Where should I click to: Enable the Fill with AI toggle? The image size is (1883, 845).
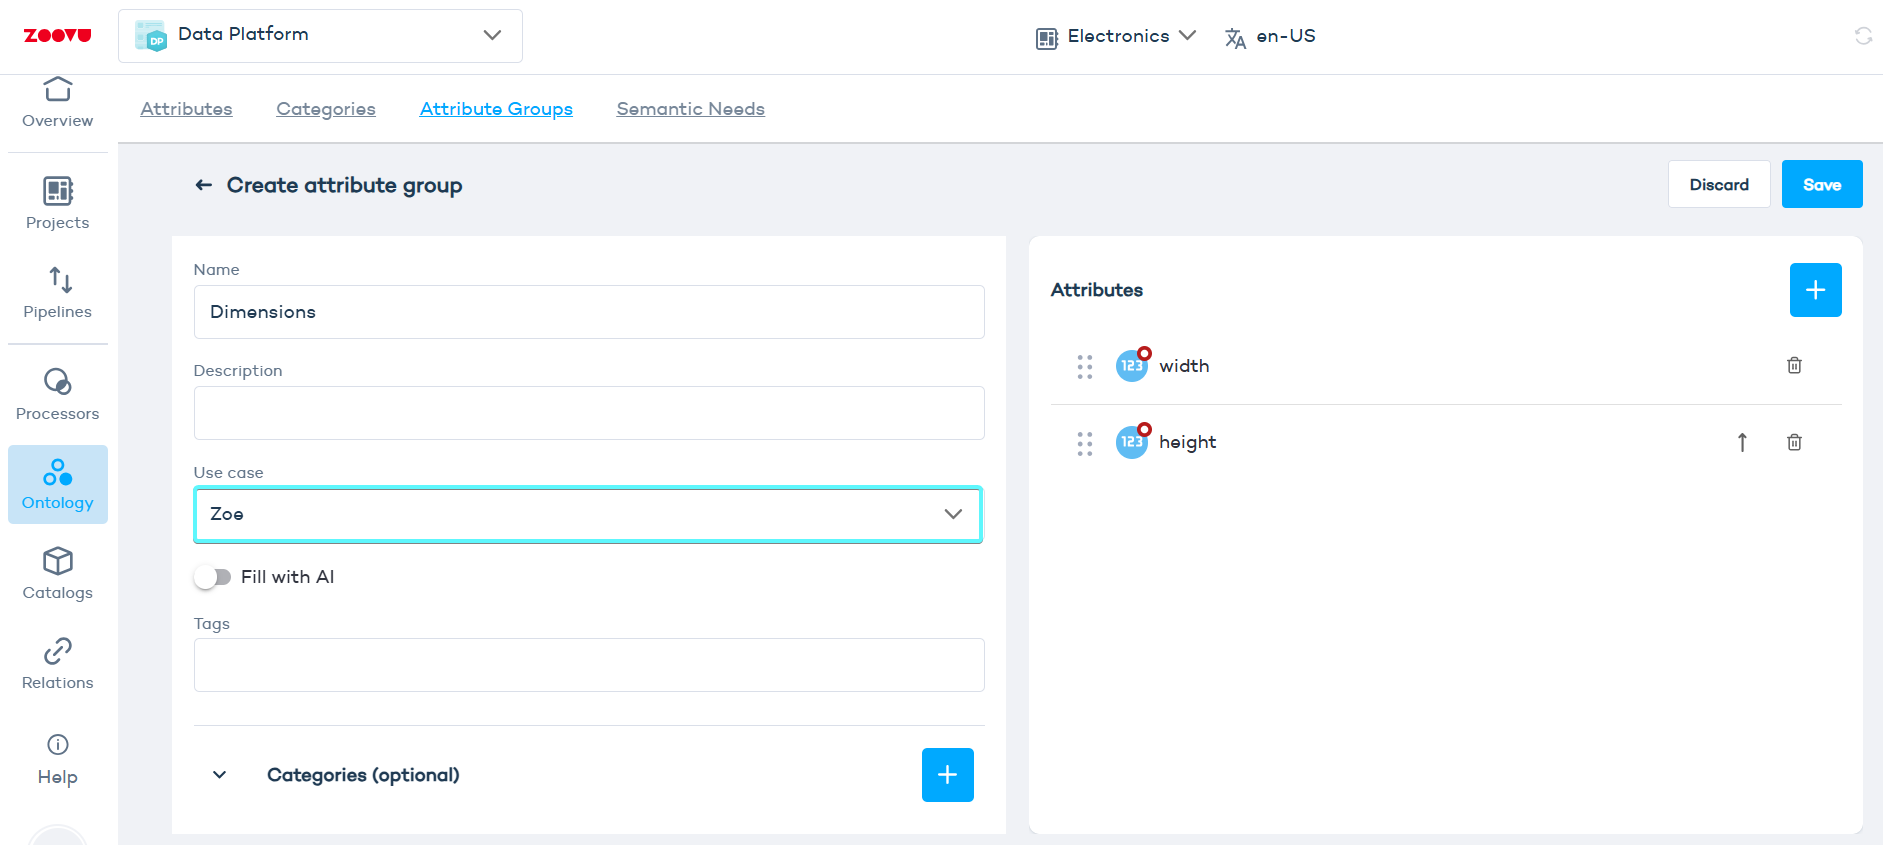click(213, 577)
